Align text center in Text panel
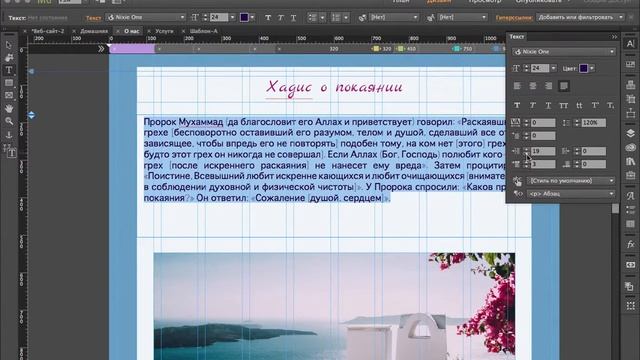This screenshot has width=640, height=360. [533, 86]
